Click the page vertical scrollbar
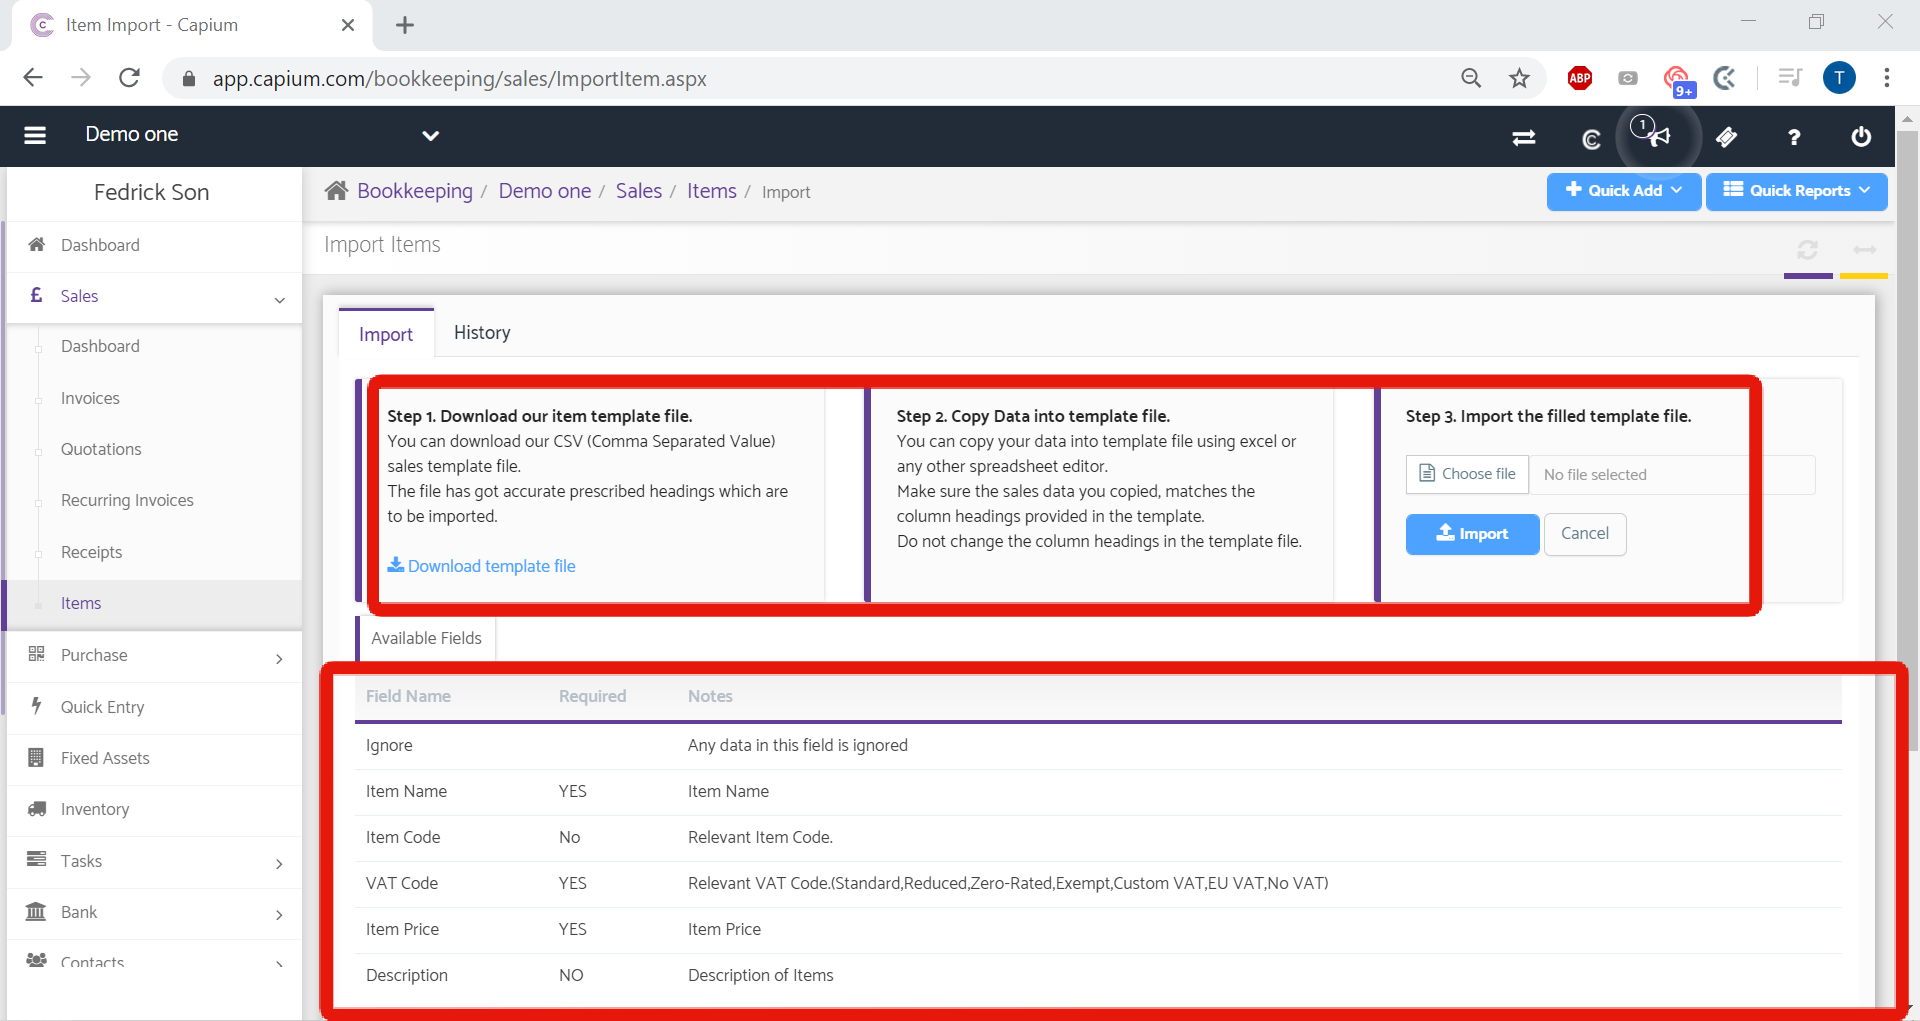The height and width of the screenshot is (1021, 1920). pos(1907,440)
